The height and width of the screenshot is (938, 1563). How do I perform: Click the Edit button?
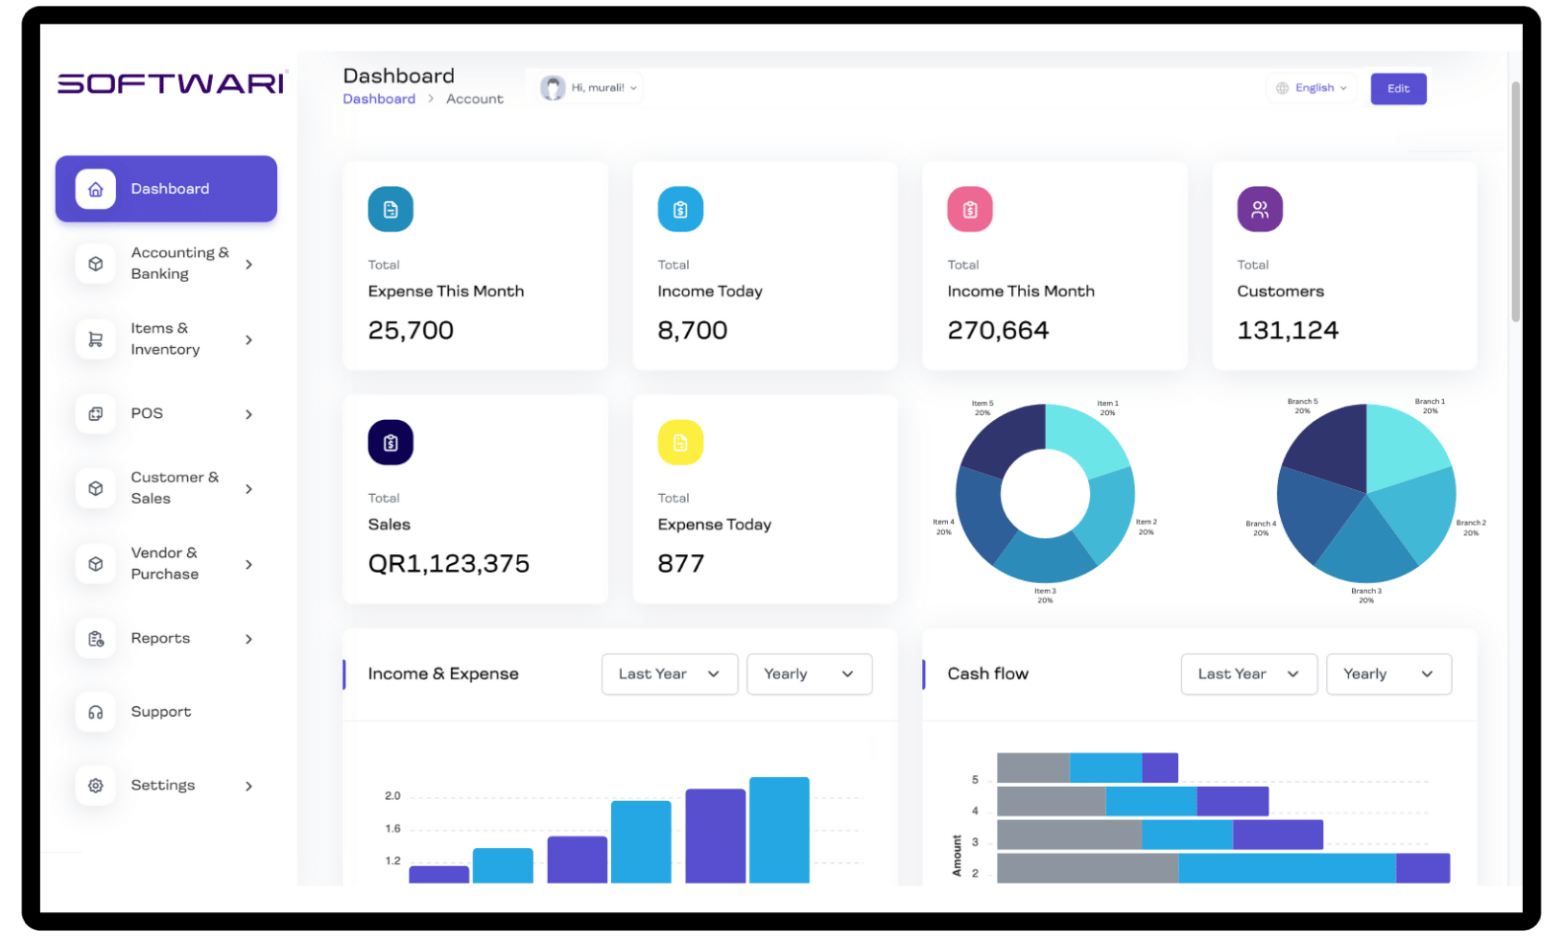pos(1398,89)
